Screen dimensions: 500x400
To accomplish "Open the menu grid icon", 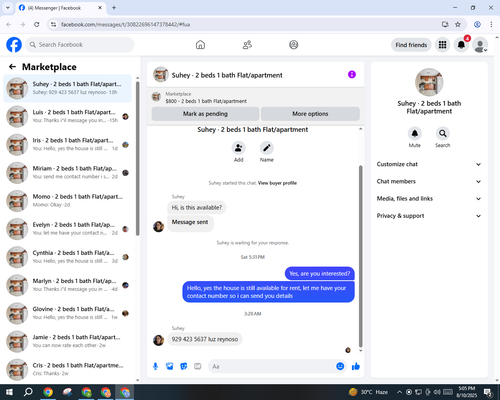I will click(x=442, y=45).
